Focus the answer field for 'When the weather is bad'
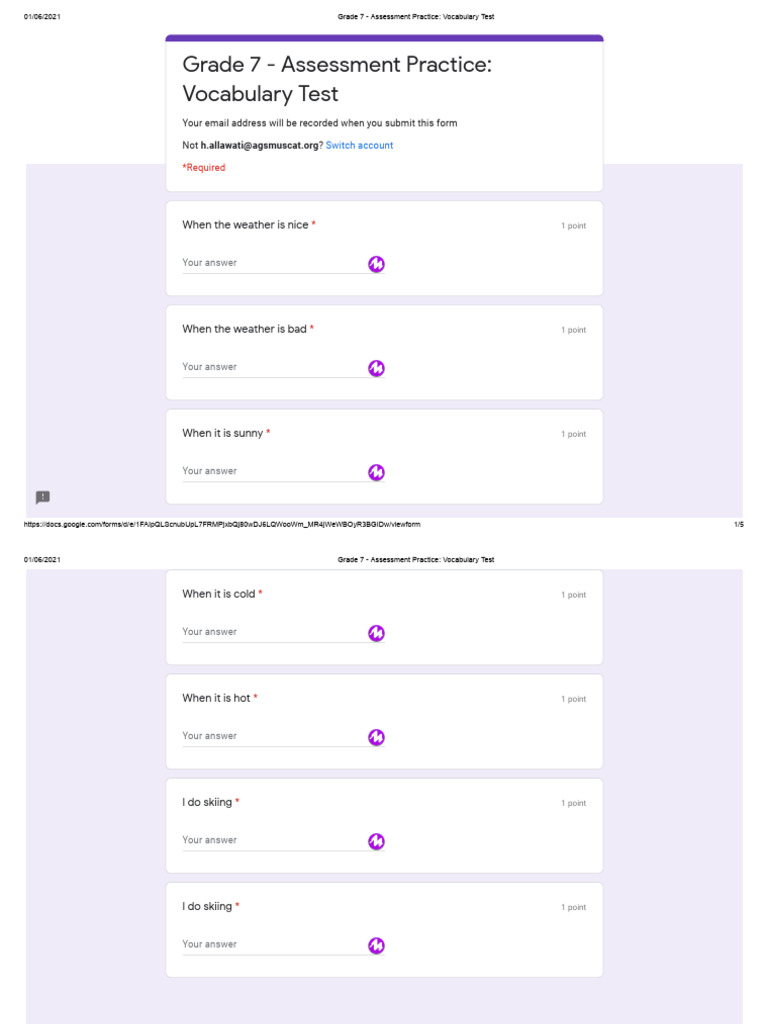Screen dimensions: 768x1024 pos(272,367)
